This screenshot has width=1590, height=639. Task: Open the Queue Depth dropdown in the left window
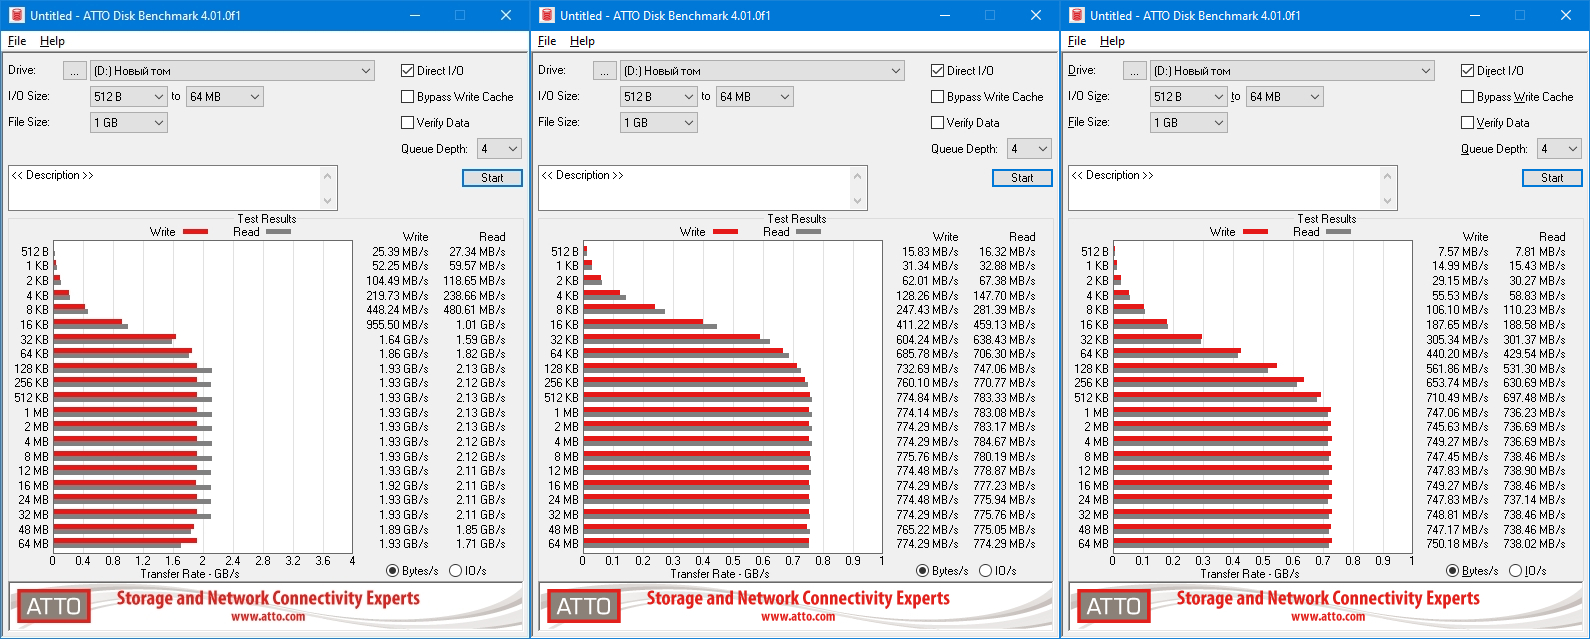(x=499, y=149)
